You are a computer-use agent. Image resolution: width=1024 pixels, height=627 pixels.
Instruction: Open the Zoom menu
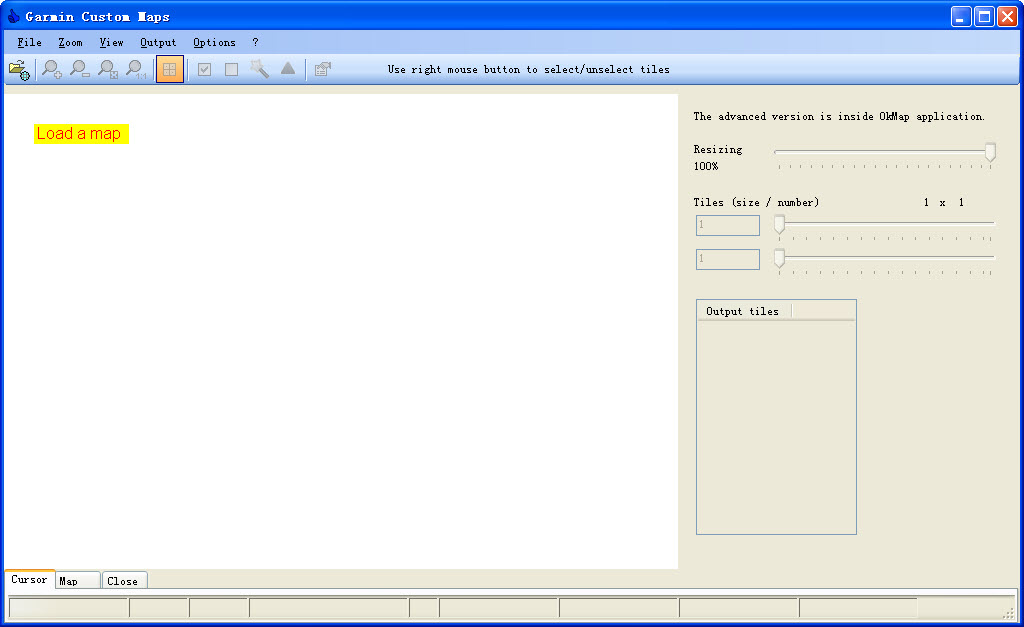71,42
